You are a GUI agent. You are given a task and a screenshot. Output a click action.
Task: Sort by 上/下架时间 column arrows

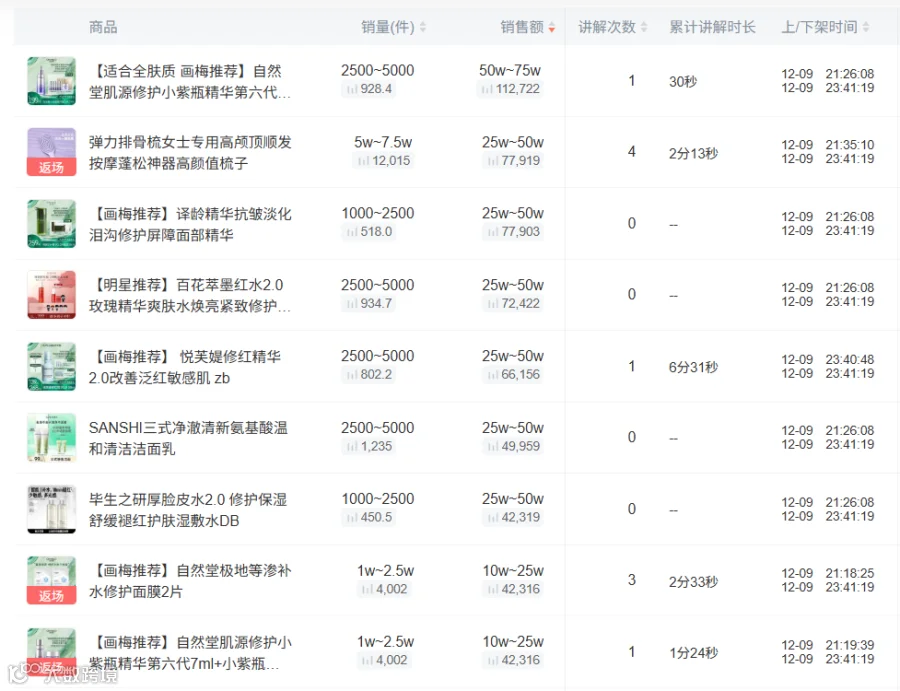click(x=866, y=27)
